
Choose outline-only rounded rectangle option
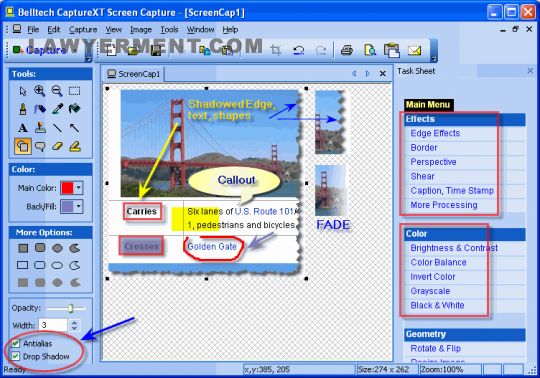click(40, 265)
